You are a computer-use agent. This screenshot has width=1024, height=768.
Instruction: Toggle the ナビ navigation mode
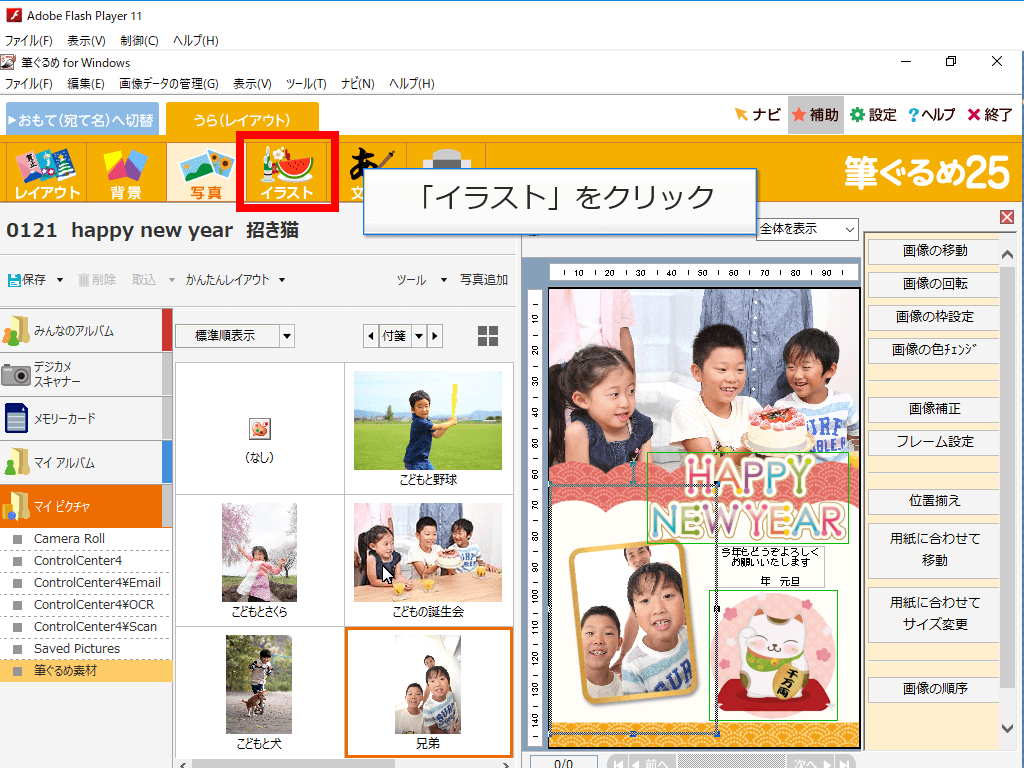click(x=757, y=115)
